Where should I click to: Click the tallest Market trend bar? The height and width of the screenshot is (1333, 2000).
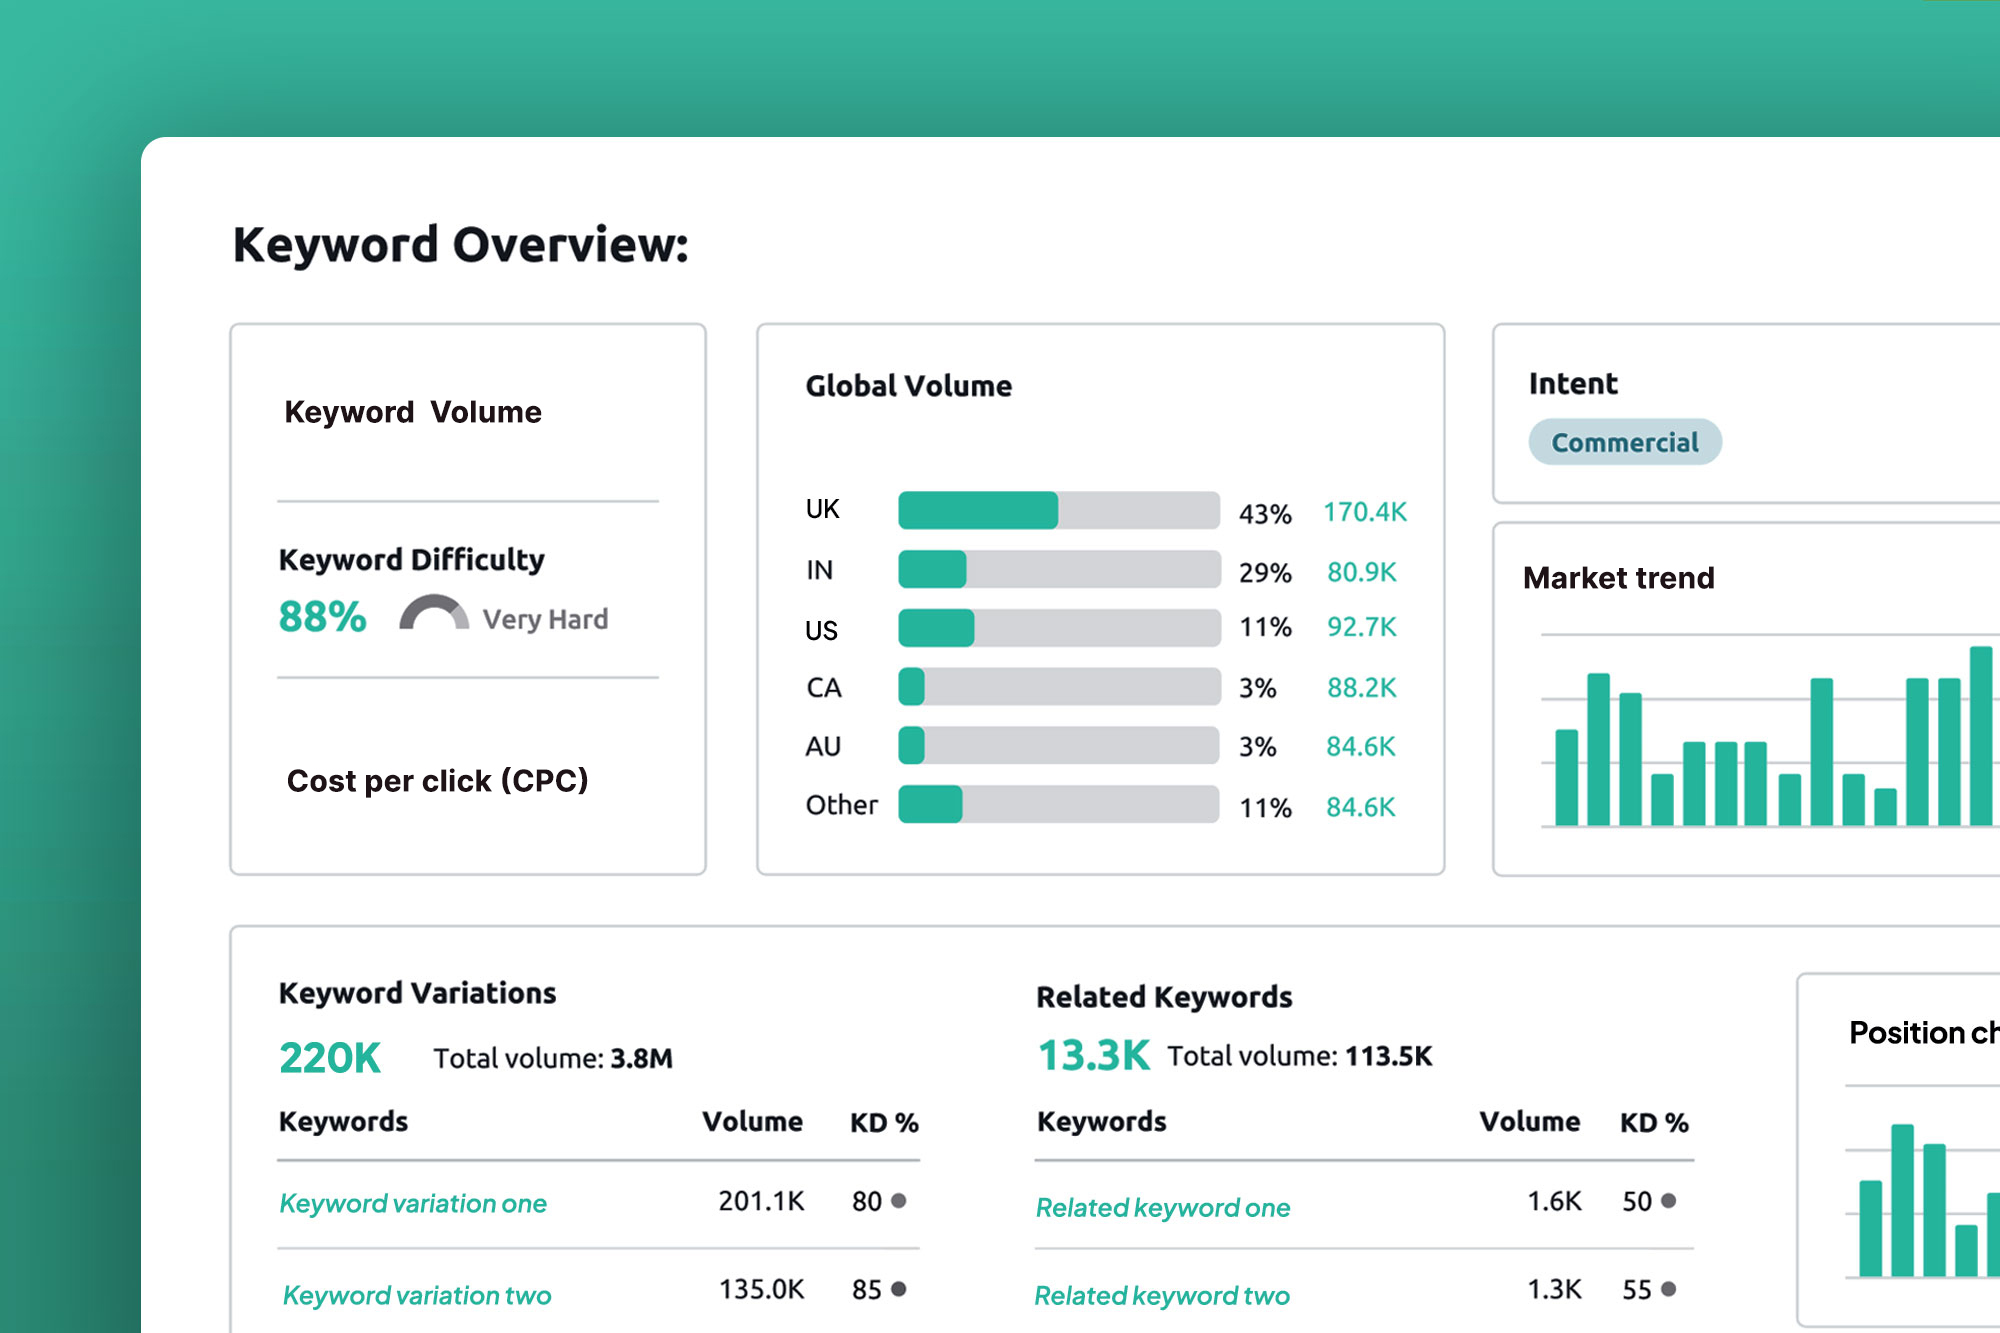(x=1980, y=736)
